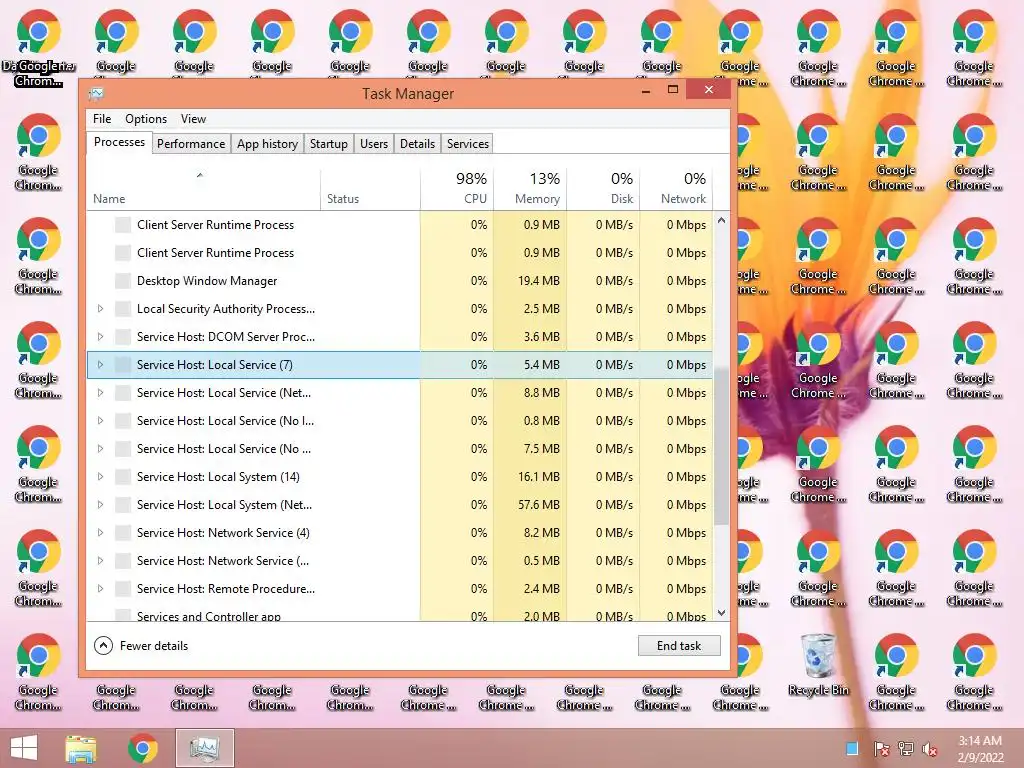
Task: Open the Options menu
Action: (146, 119)
